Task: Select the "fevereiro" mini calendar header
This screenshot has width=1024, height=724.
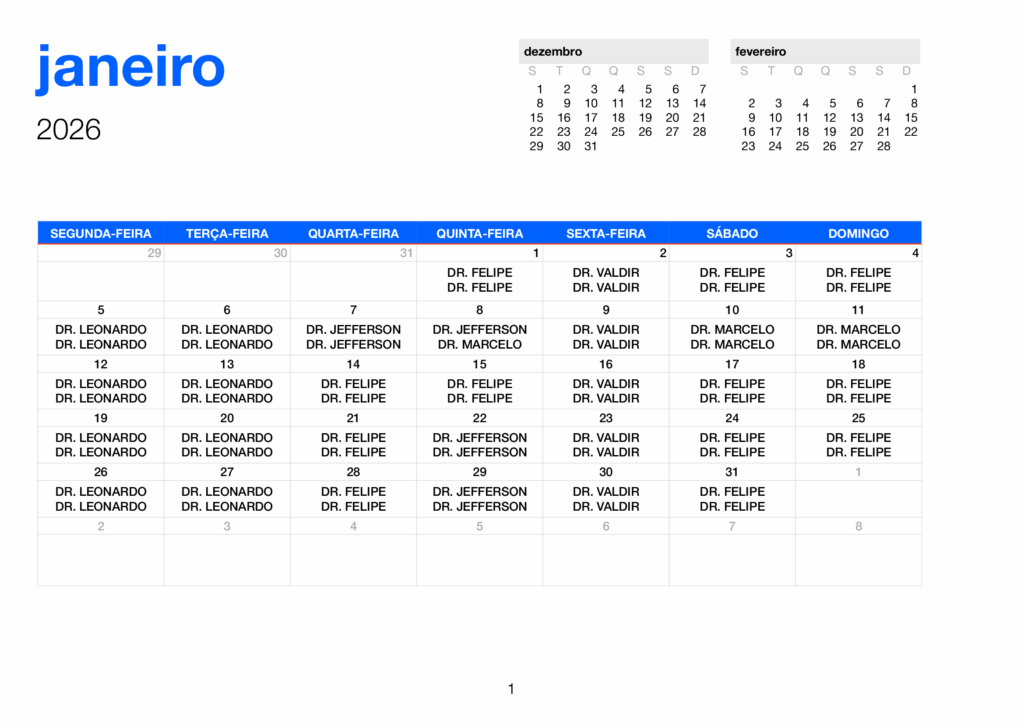Action: click(761, 51)
